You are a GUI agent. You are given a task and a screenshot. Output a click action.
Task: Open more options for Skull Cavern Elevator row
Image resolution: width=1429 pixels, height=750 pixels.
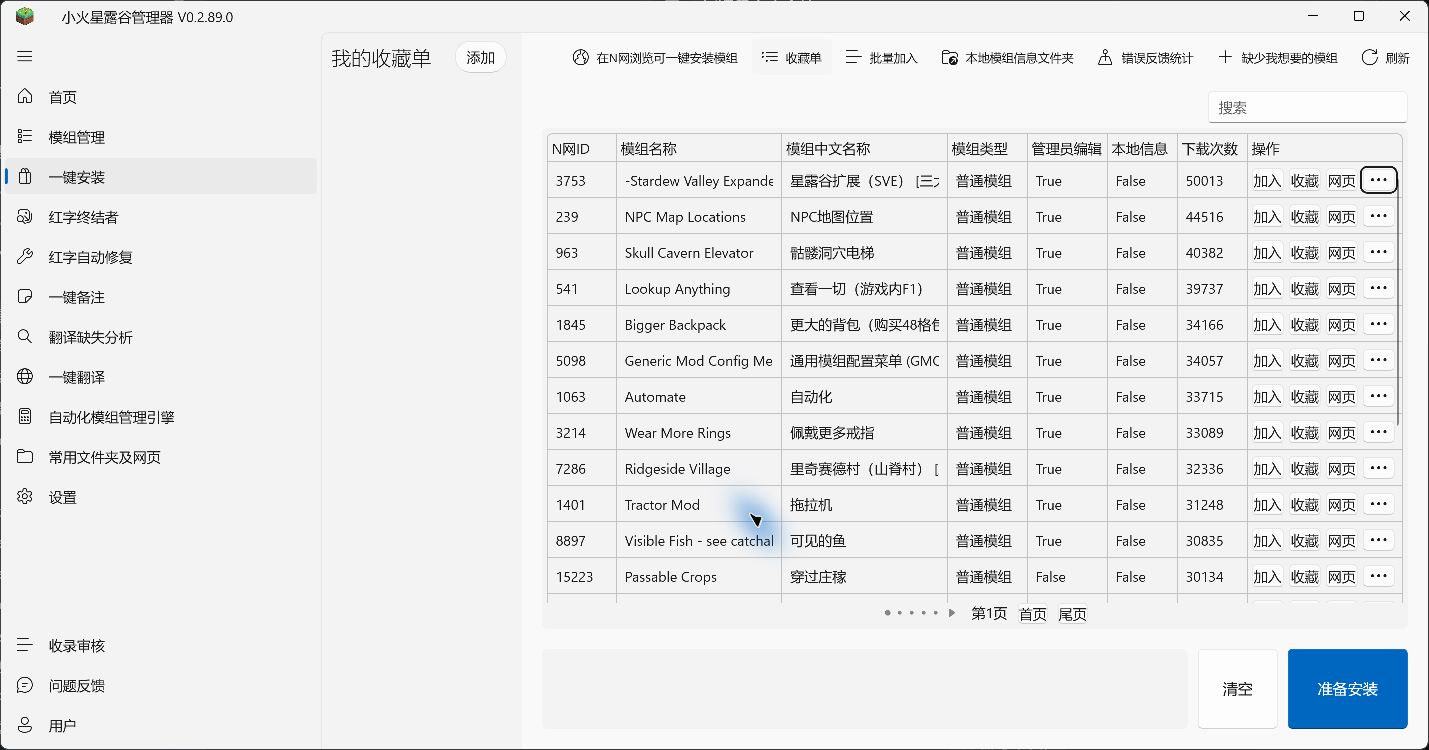1378,252
